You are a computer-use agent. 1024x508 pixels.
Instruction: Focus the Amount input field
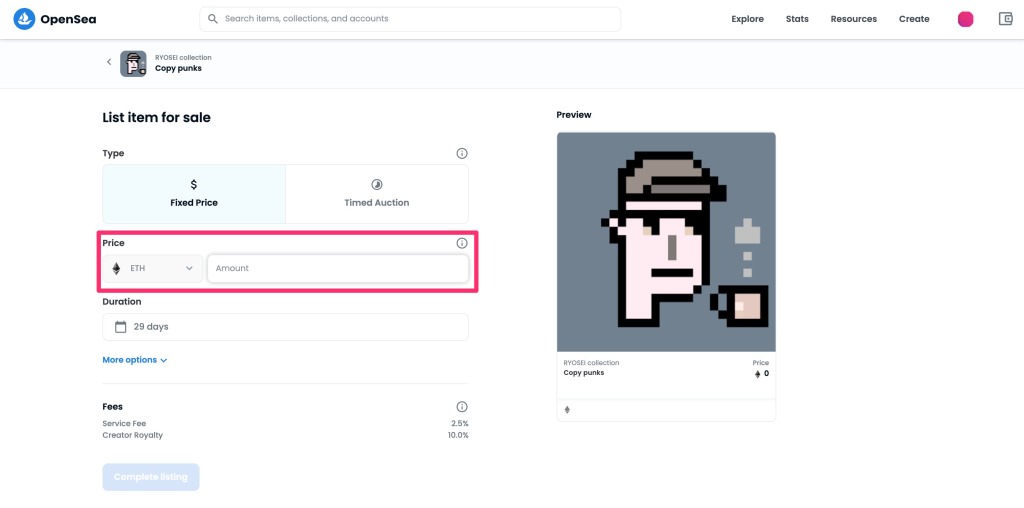pos(338,268)
